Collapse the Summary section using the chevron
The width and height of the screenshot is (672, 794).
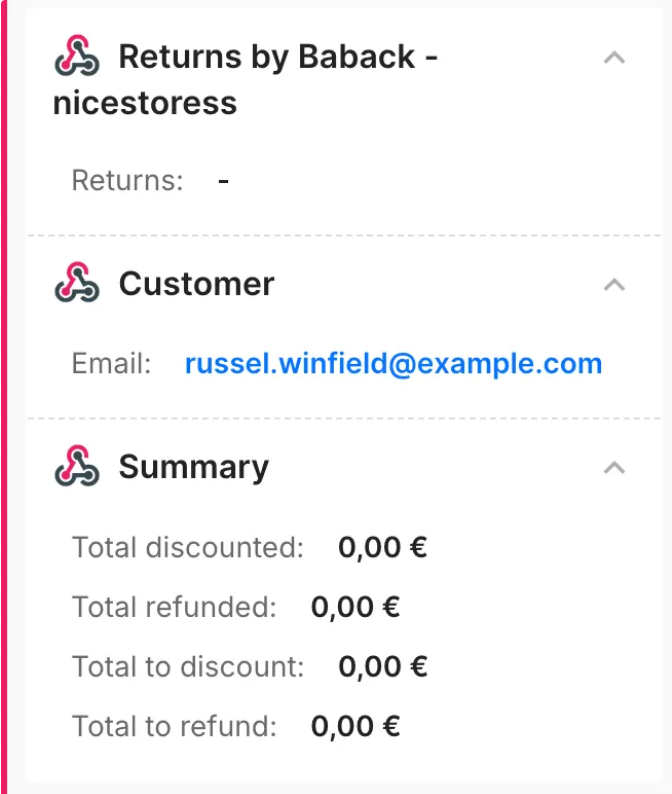coord(615,467)
